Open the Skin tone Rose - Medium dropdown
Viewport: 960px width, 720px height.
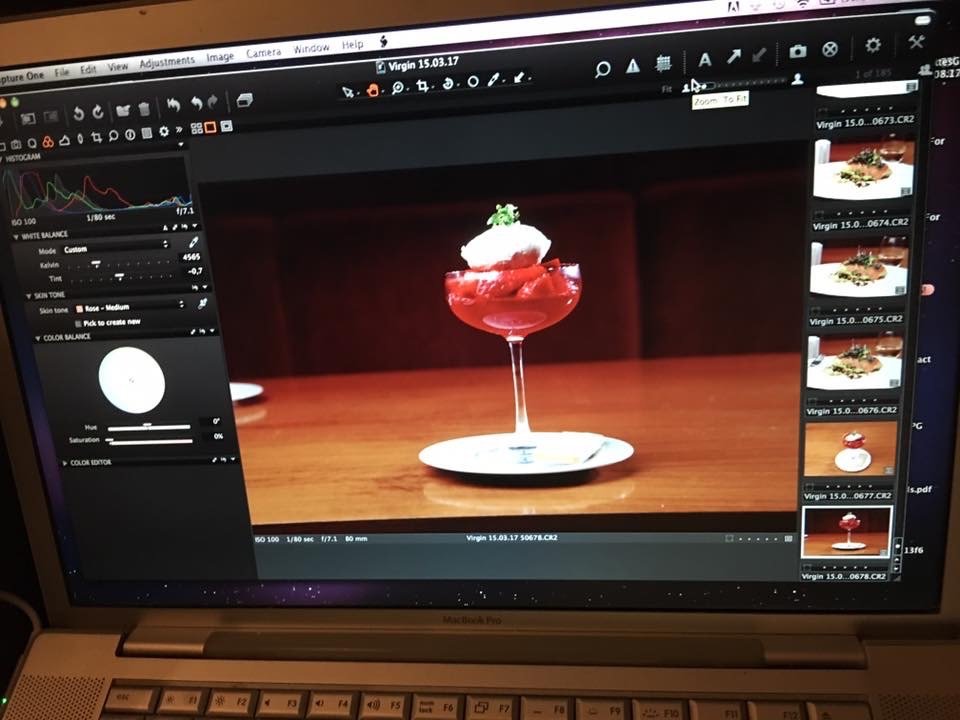(129, 307)
